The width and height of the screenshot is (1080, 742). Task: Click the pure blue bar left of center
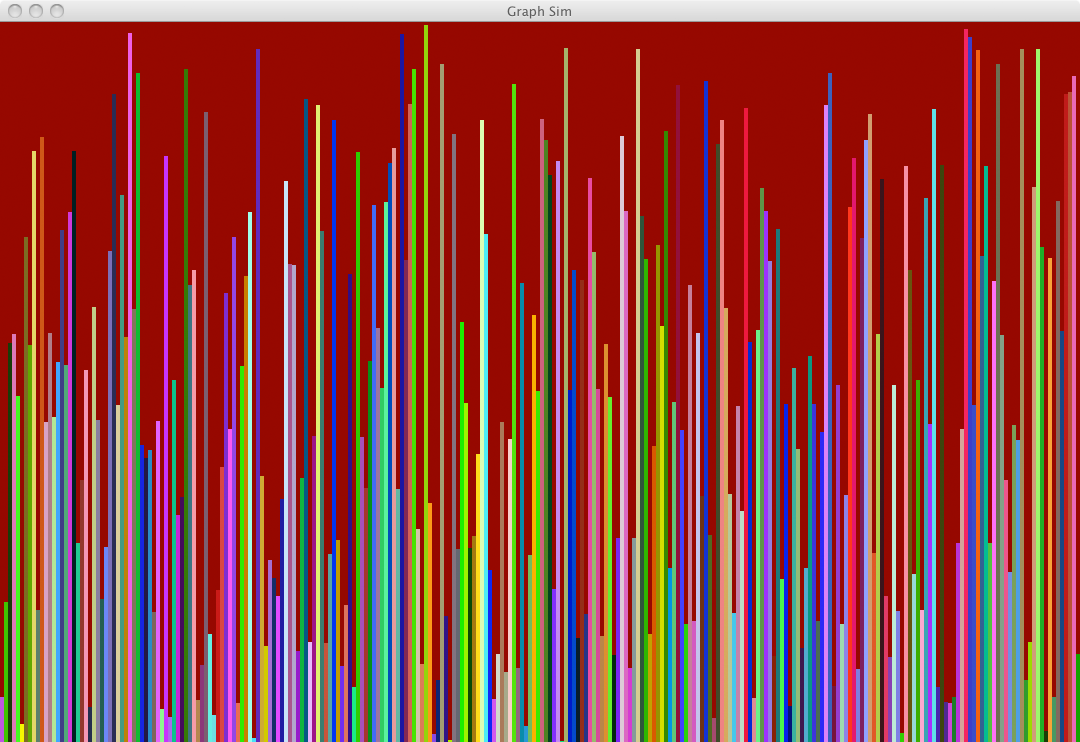coord(334,300)
